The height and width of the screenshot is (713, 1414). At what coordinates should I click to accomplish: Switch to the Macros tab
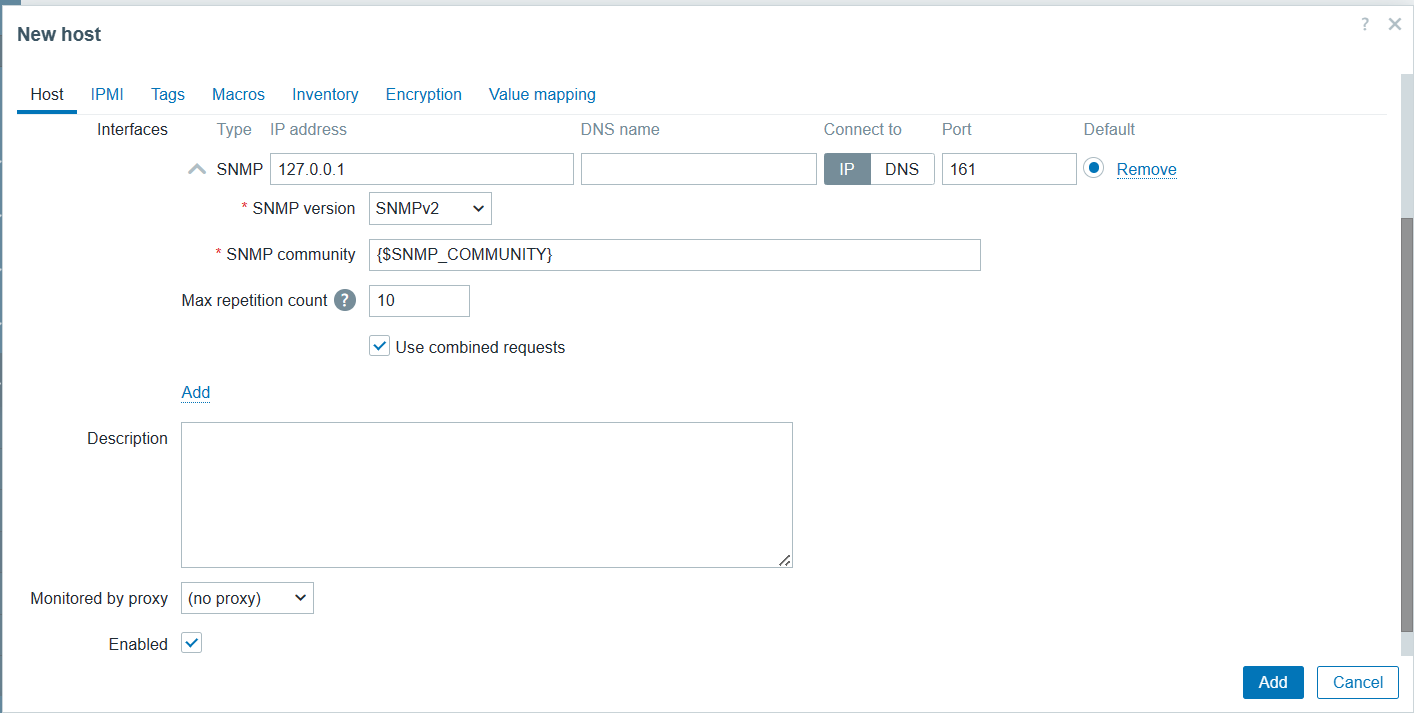[238, 94]
